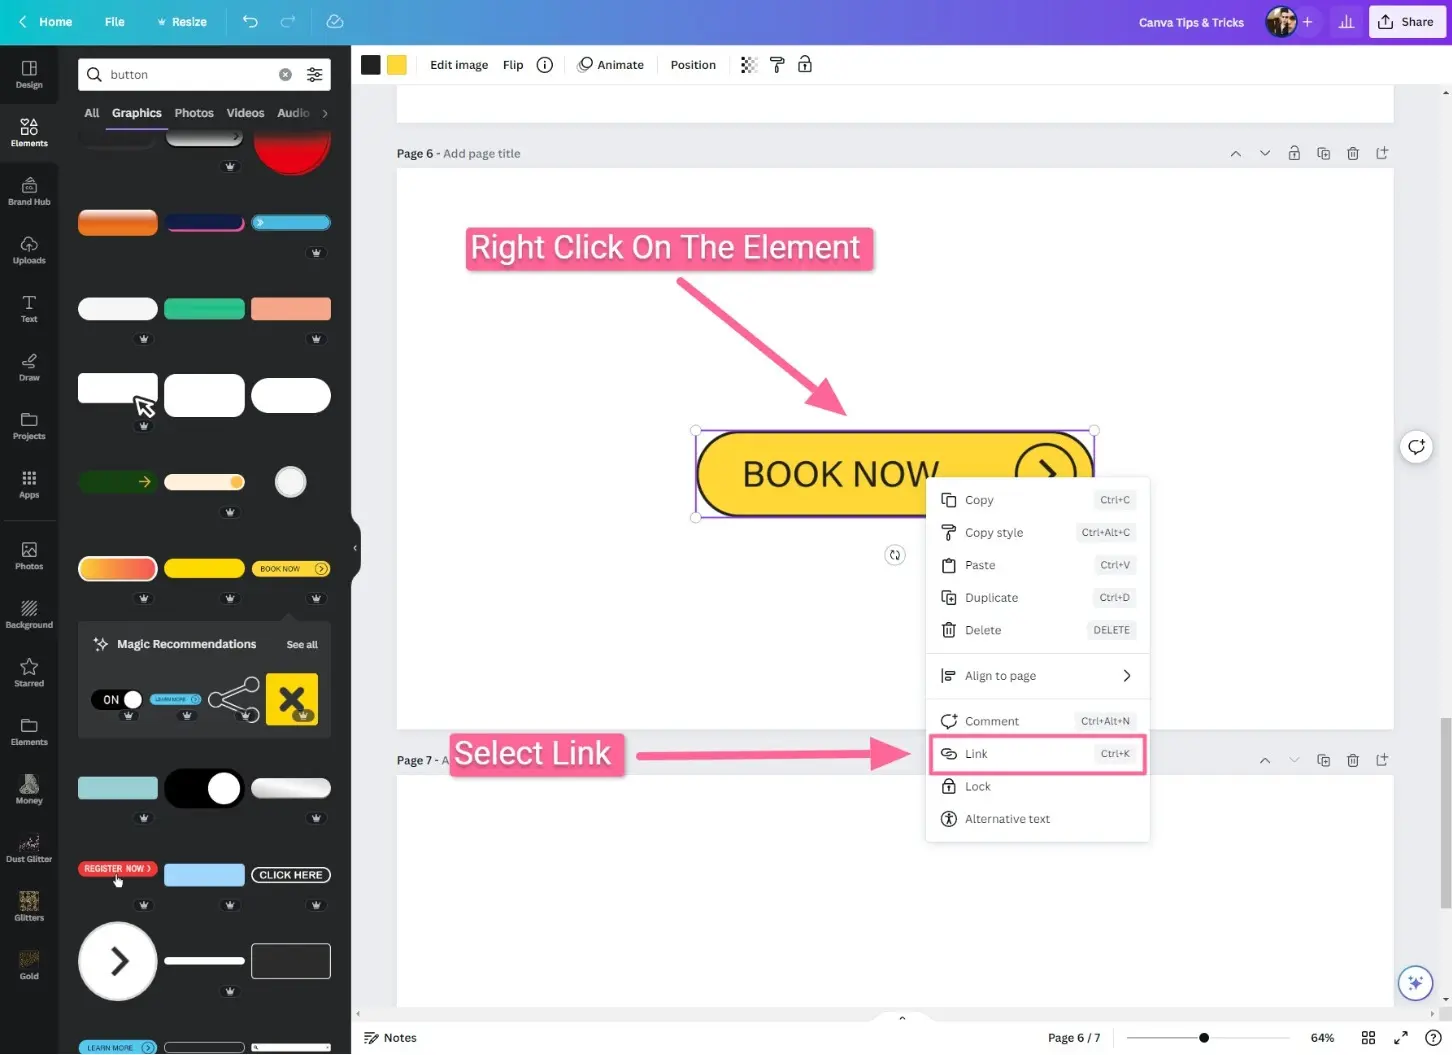Choose Copy style in context menu

pos(1037,533)
